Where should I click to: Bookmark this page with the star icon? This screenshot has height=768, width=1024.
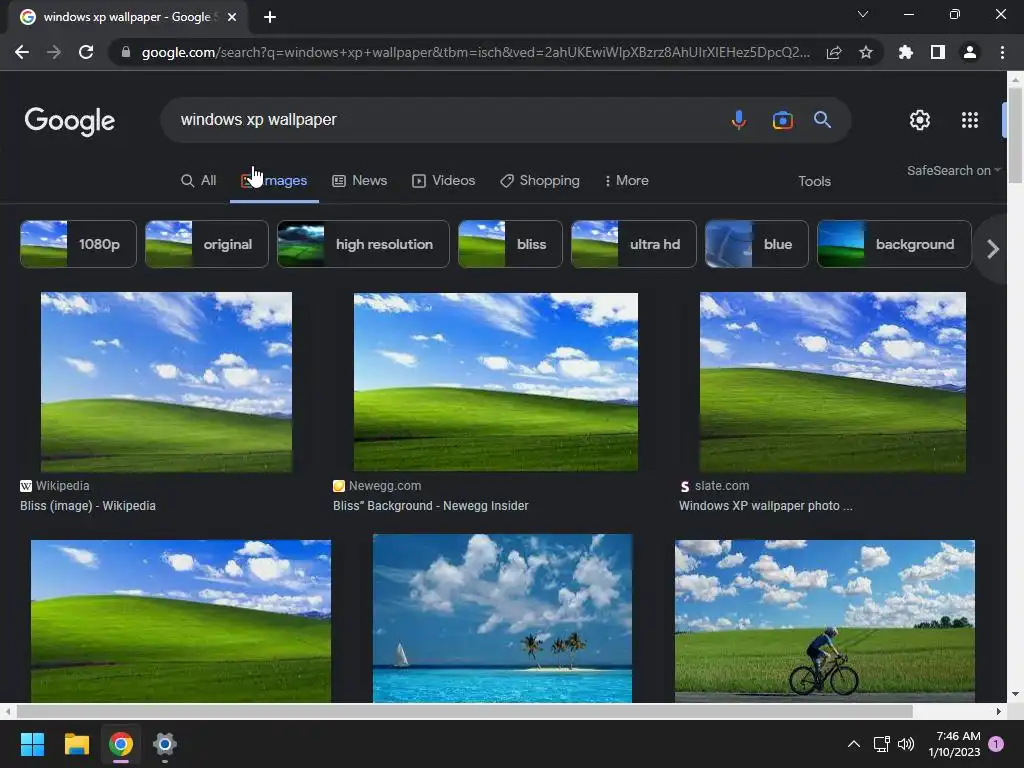pyautogui.click(x=866, y=52)
